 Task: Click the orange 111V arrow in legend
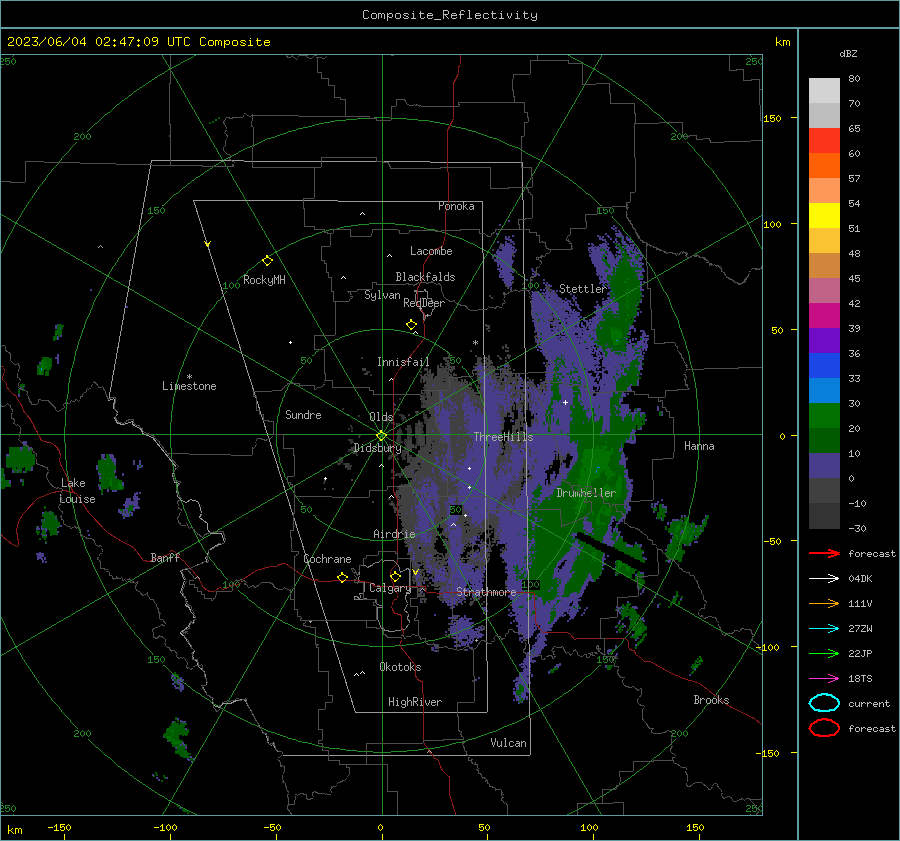pyautogui.click(x=824, y=603)
